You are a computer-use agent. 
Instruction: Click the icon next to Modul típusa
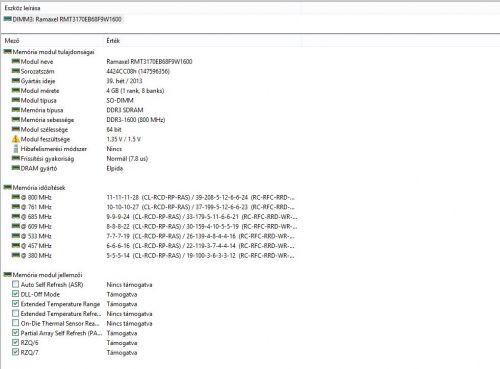tap(16, 100)
